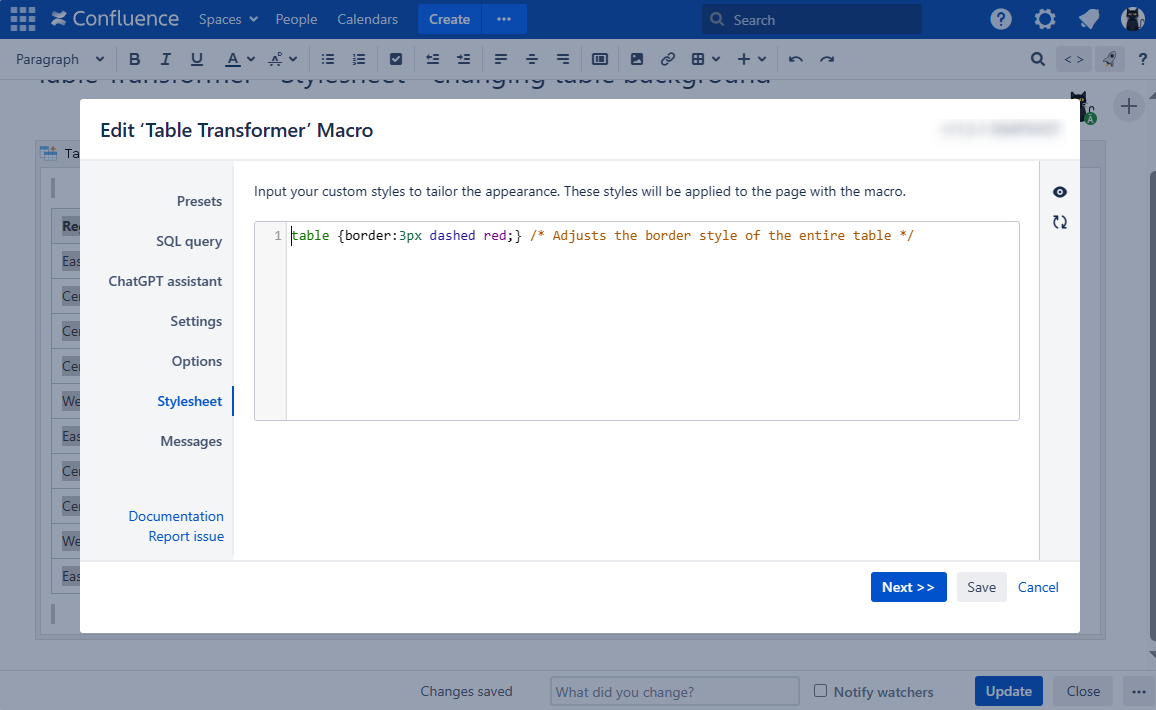Go to Confluence home logo
The image size is (1156, 710).
[115, 19]
